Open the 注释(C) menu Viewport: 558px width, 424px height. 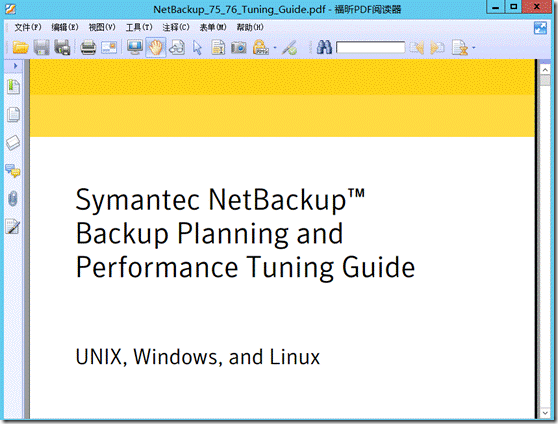pos(176,27)
